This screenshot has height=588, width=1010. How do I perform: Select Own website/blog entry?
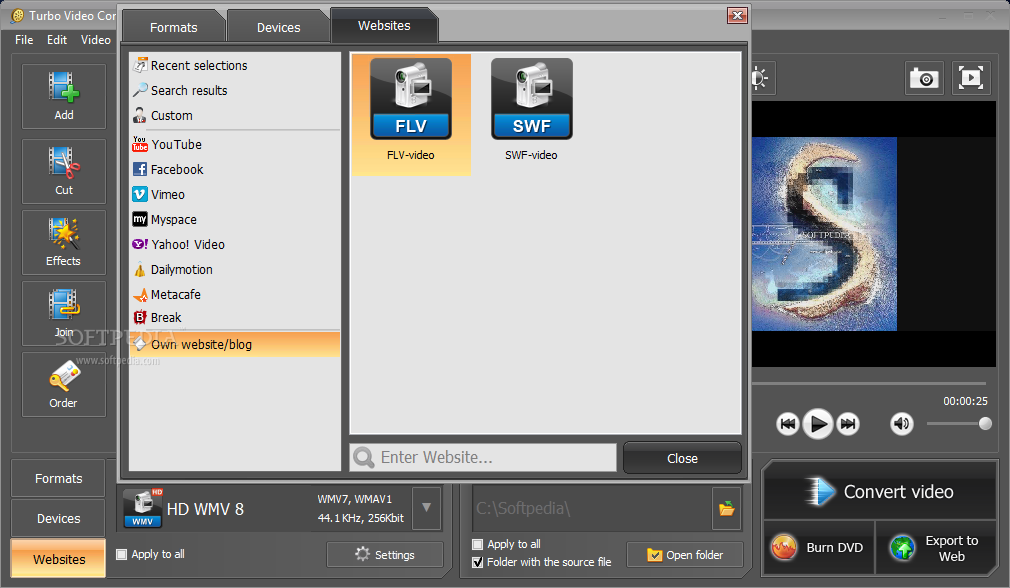(235, 345)
